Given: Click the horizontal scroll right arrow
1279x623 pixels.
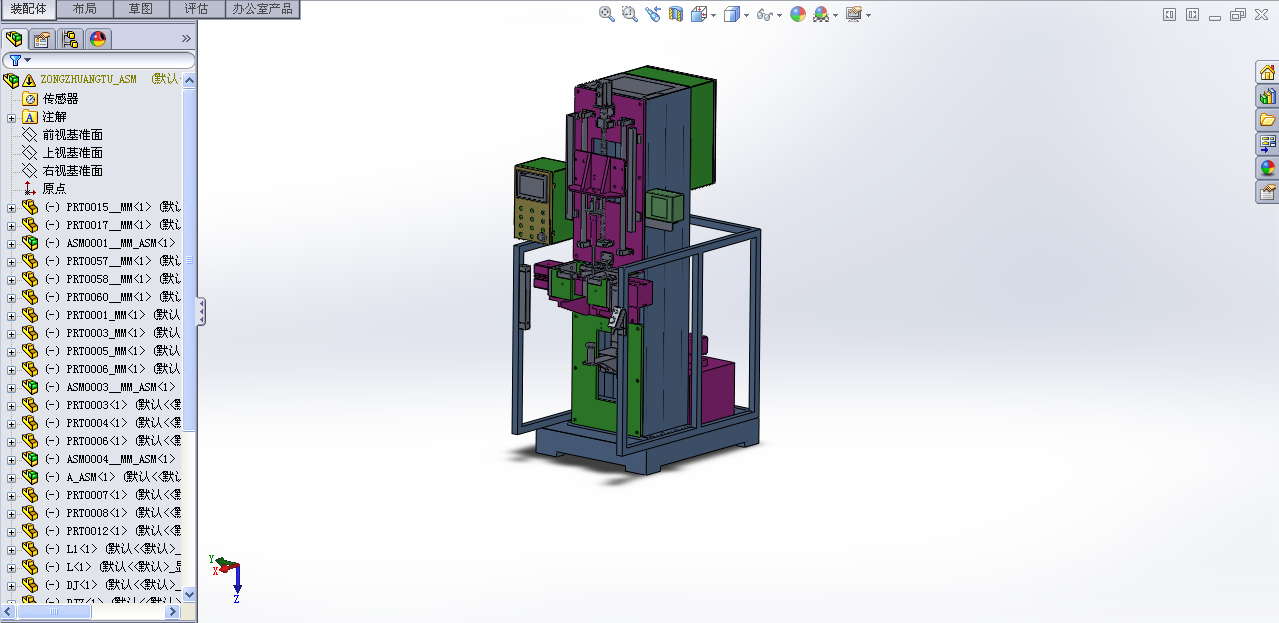Looking at the screenshot, I should pos(173,611).
